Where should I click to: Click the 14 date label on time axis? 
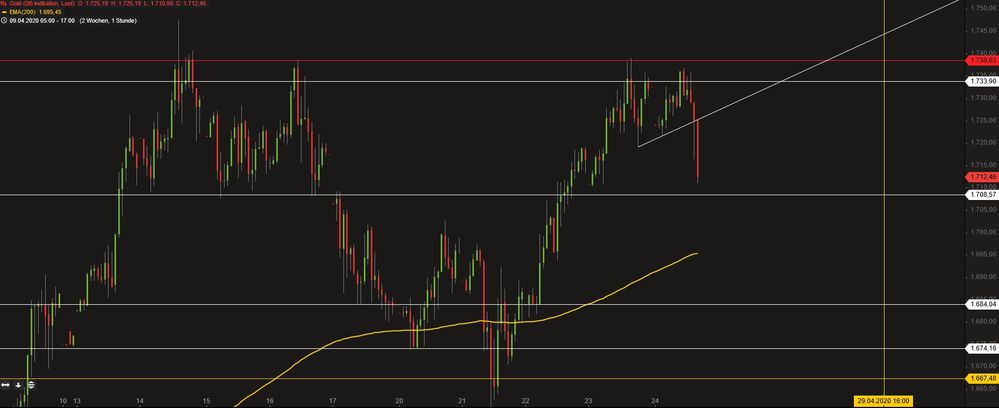139,401
